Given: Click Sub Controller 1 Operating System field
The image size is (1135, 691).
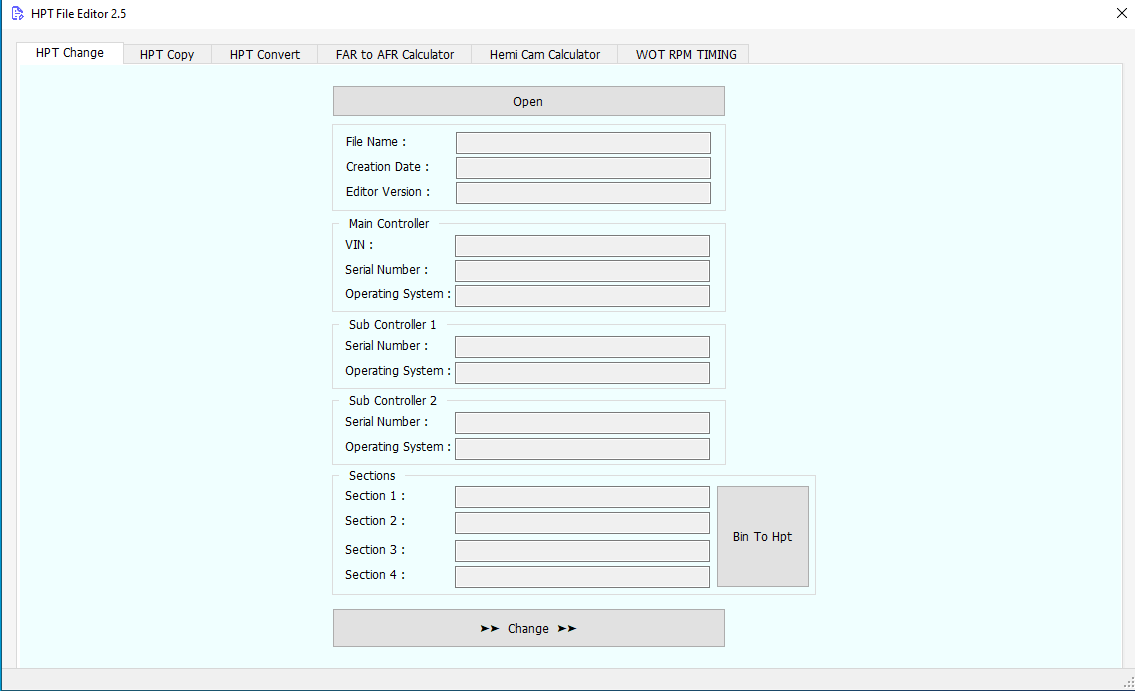Looking at the screenshot, I should (x=583, y=373).
